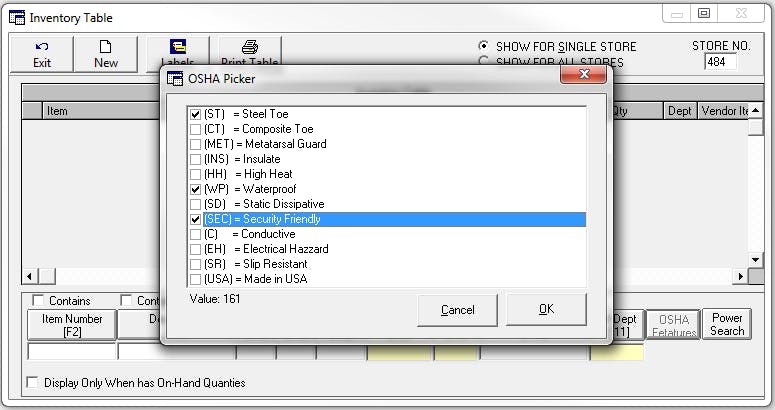Select Show For Single Store radio button
This screenshot has width=775, height=410.
484,46
